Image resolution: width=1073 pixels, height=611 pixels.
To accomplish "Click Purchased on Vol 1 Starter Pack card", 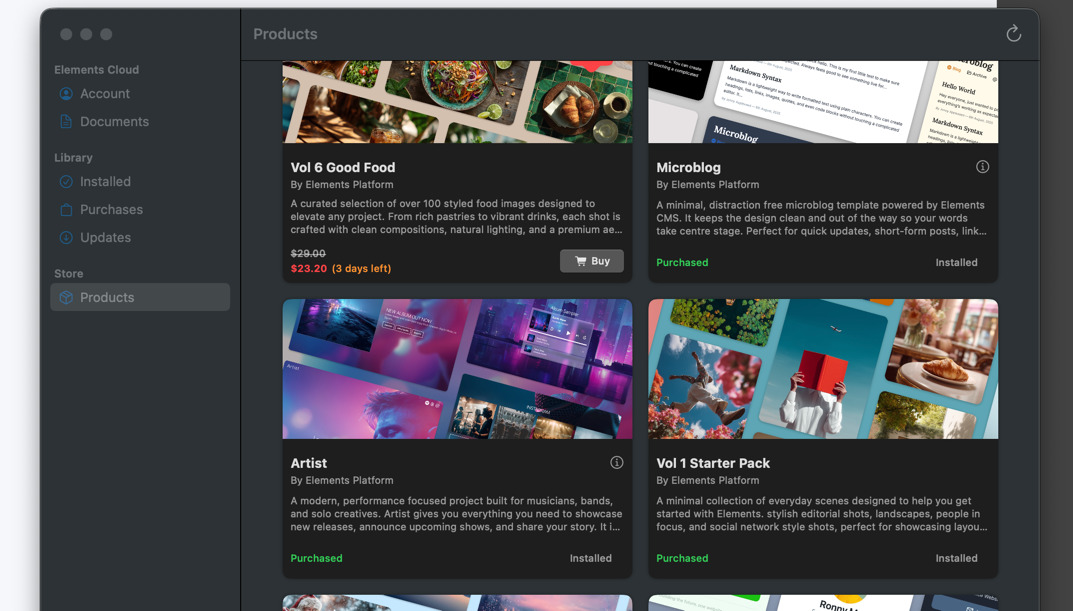I will tap(682, 558).
